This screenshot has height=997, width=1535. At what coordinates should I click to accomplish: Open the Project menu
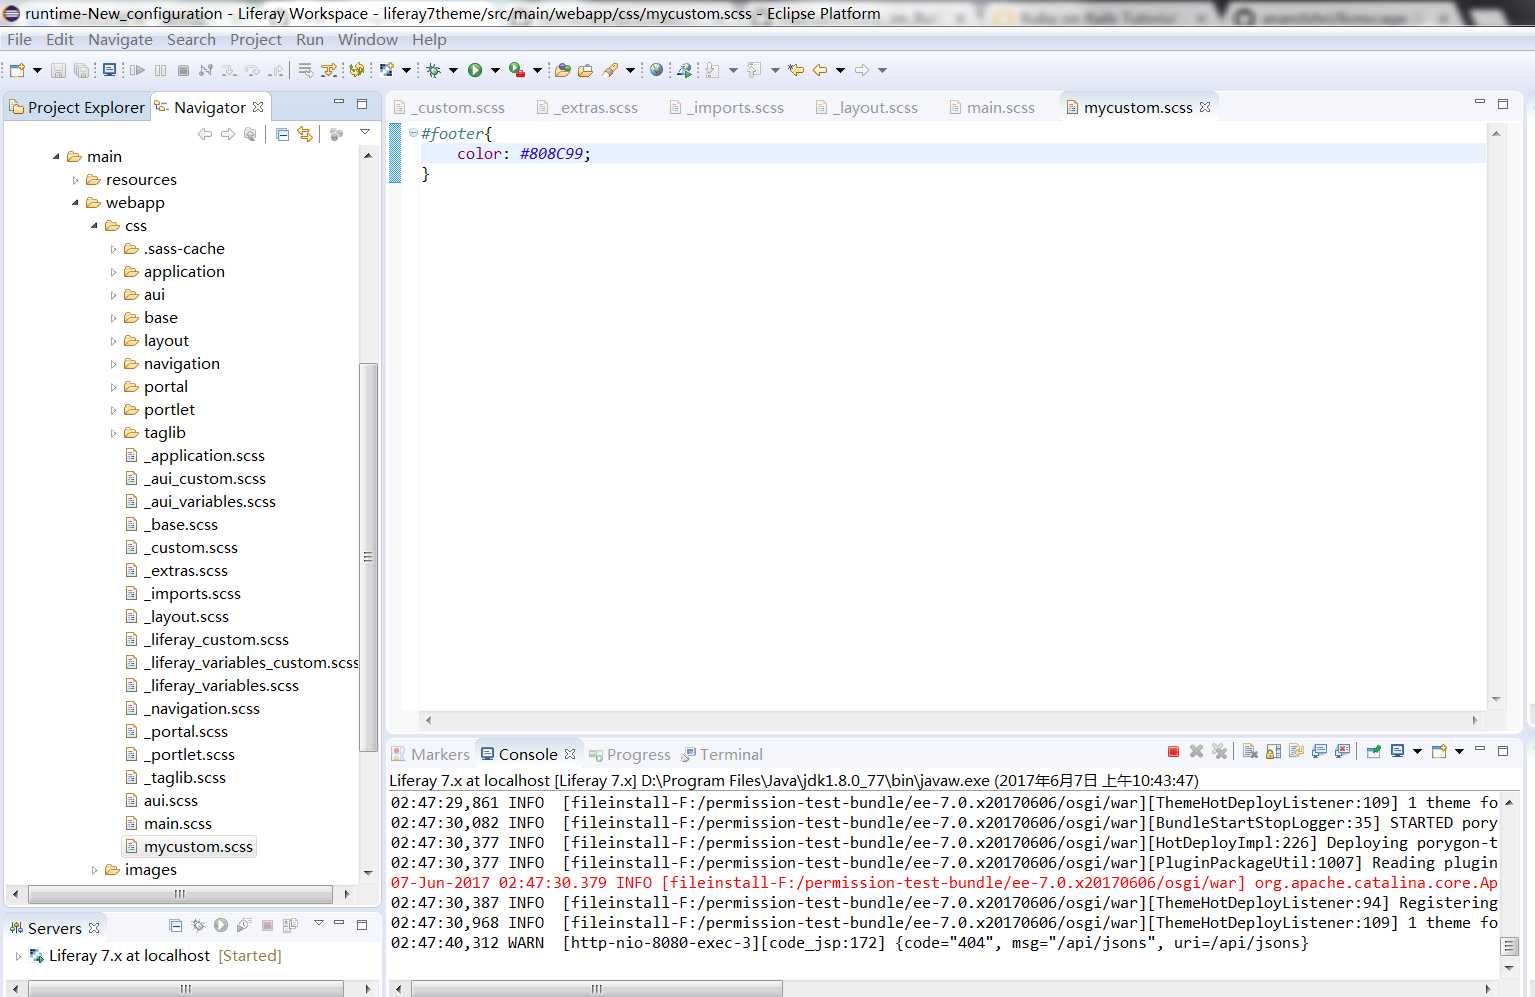(x=256, y=39)
